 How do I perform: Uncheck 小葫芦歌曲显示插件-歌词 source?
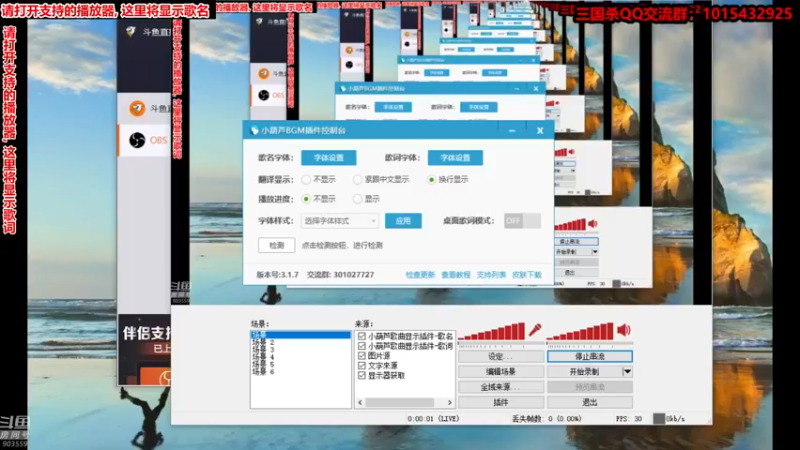[x=362, y=346]
